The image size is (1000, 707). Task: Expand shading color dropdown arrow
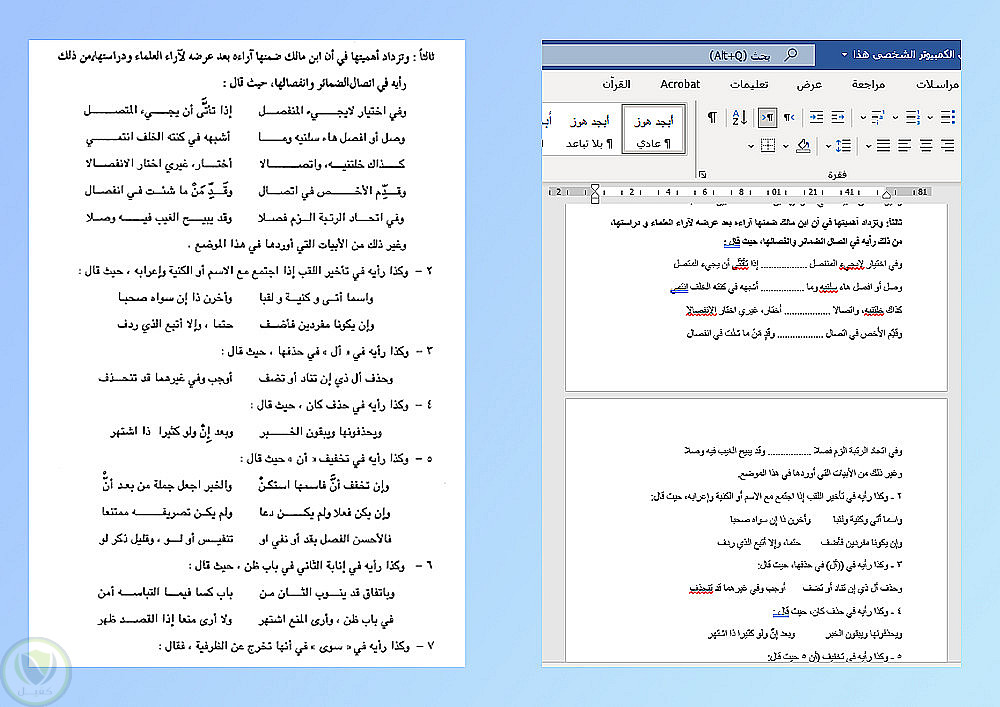(x=786, y=147)
